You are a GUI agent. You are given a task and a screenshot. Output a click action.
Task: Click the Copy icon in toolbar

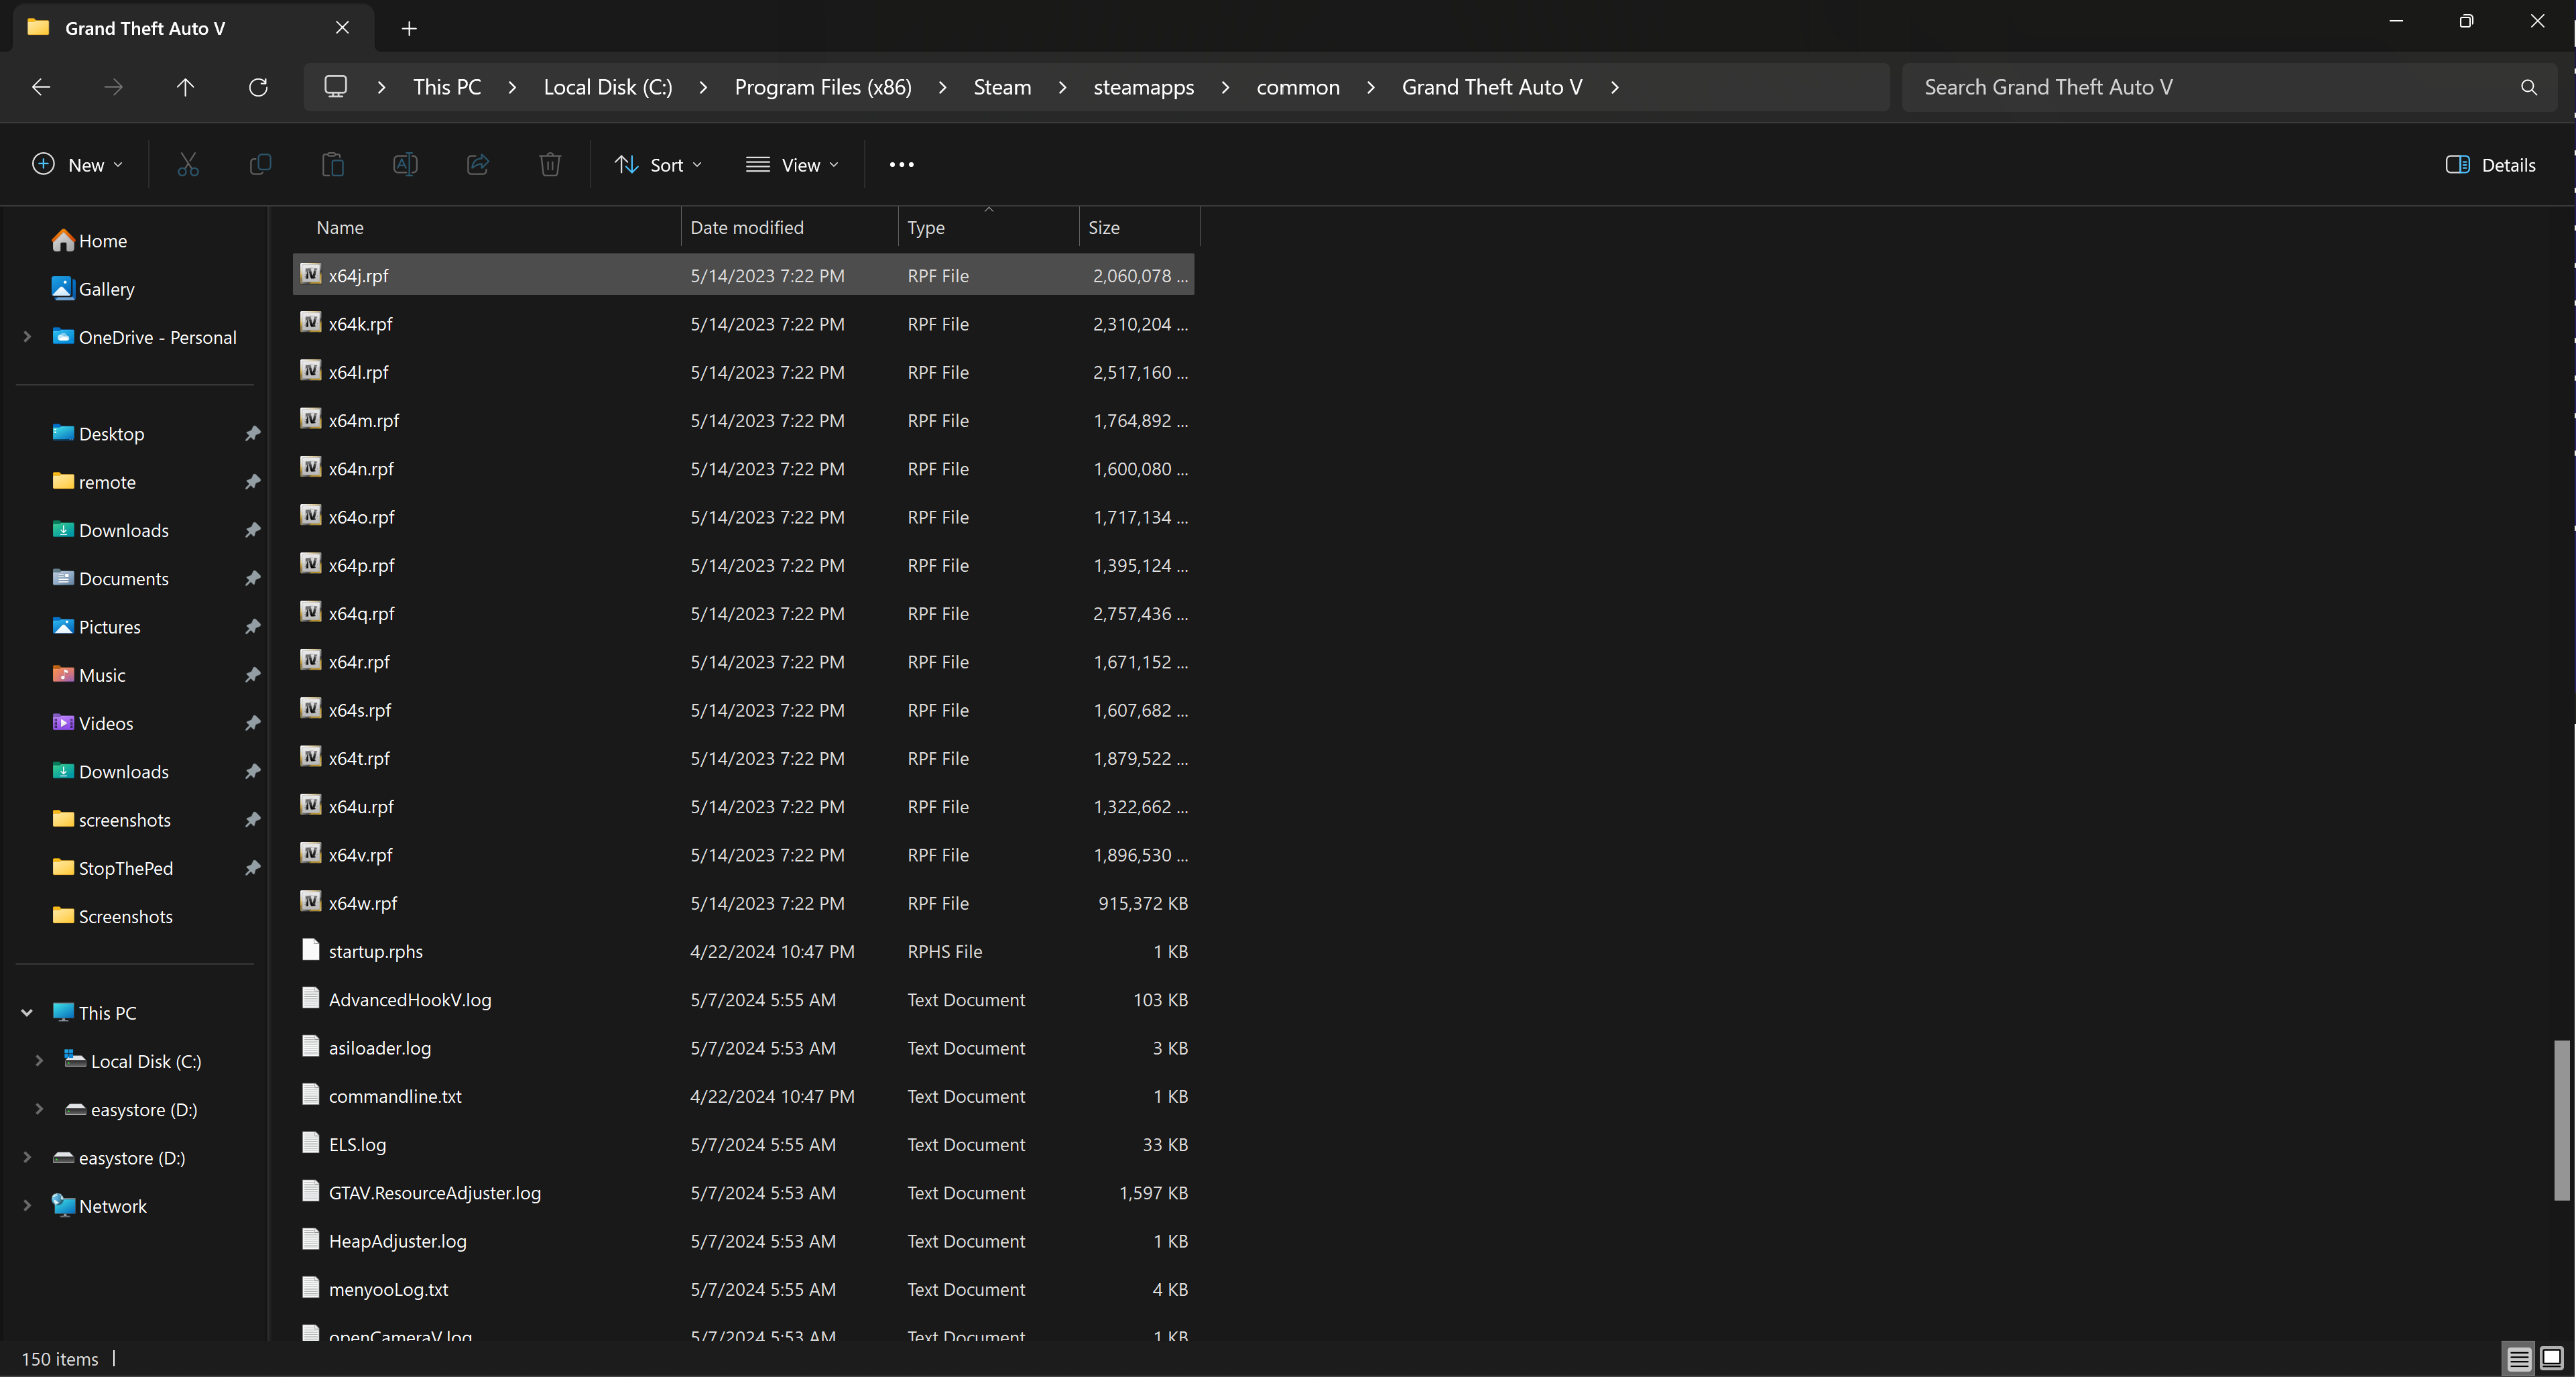click(x=260, y=165)
